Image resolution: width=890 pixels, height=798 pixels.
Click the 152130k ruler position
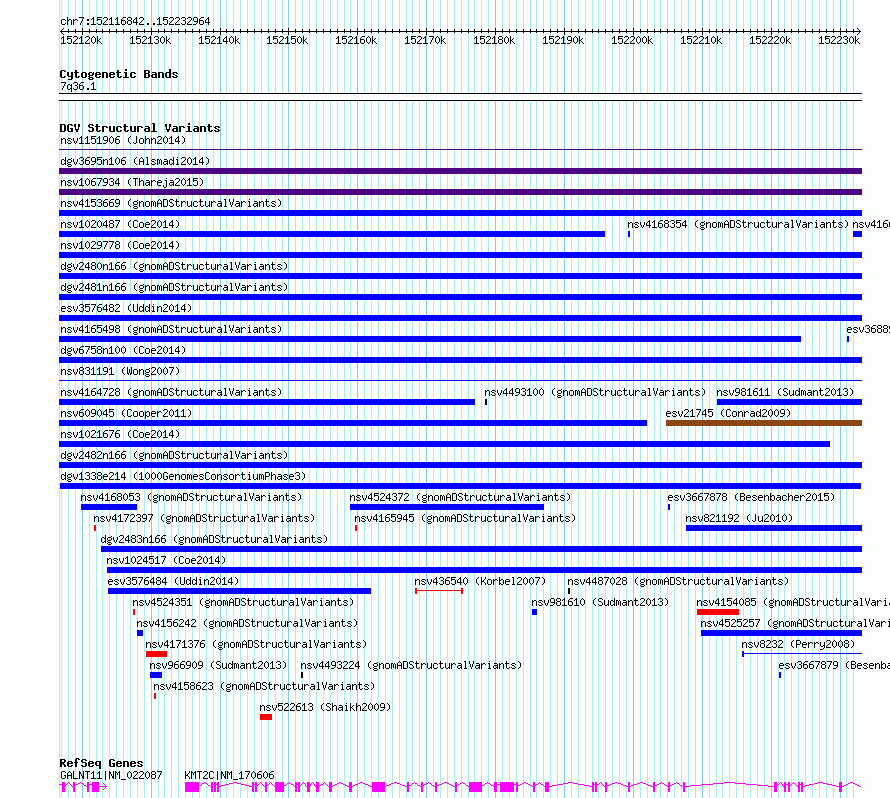point(150,40)
